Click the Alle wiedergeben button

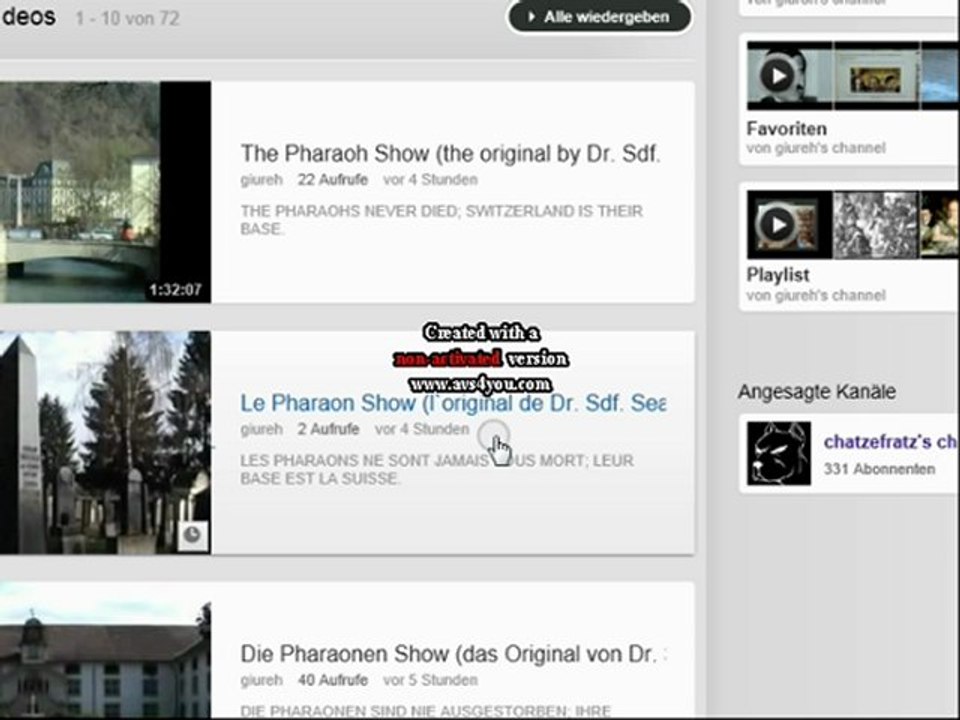[599, 17]
